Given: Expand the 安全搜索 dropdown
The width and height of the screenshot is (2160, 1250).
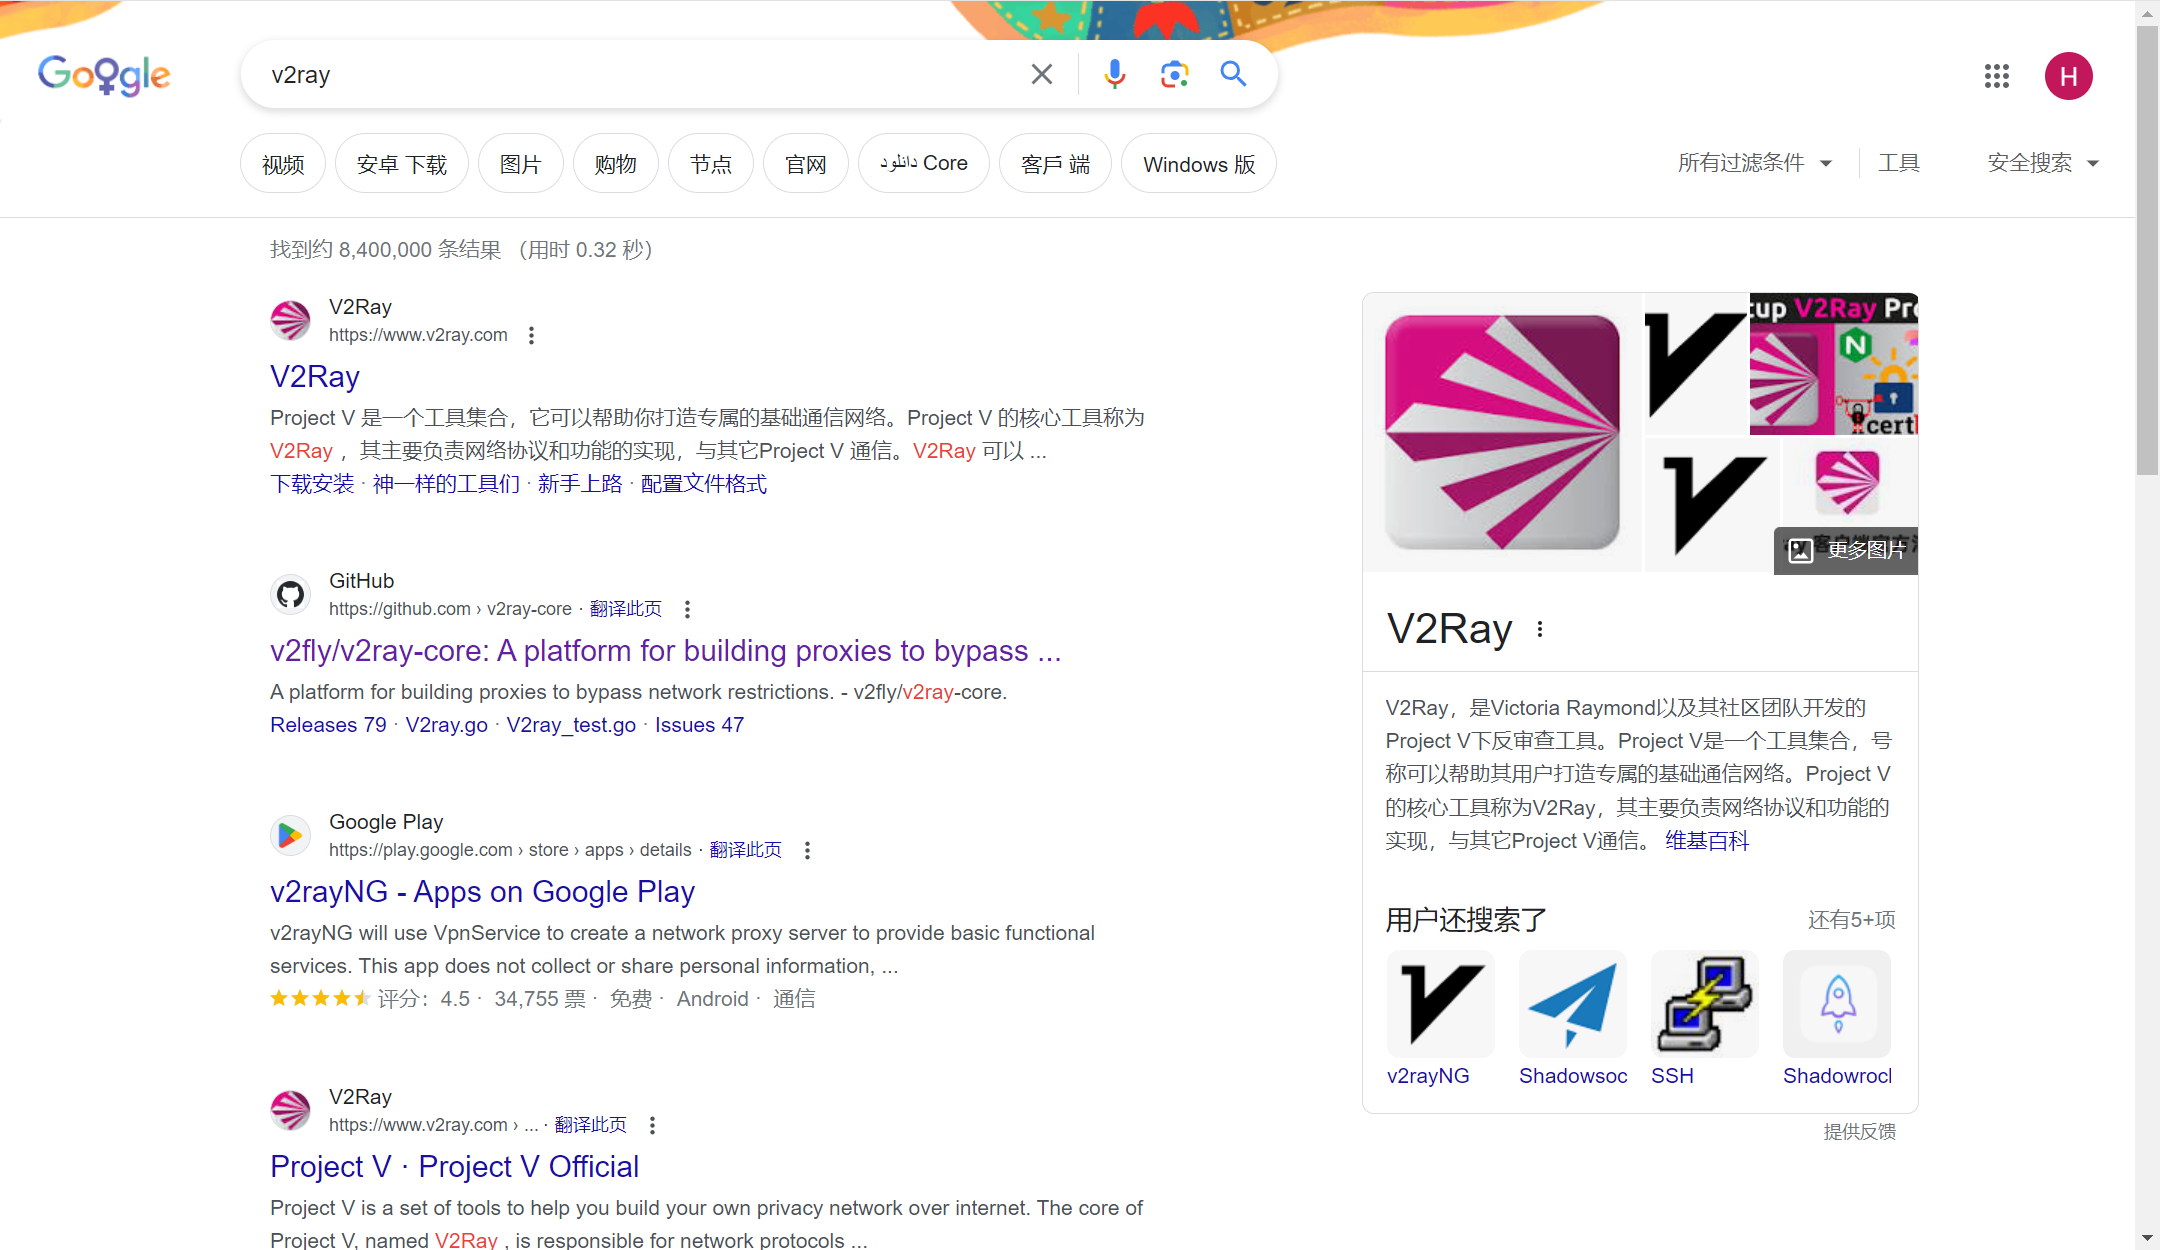Looking at the screenshot, I should click(2043, 163).
